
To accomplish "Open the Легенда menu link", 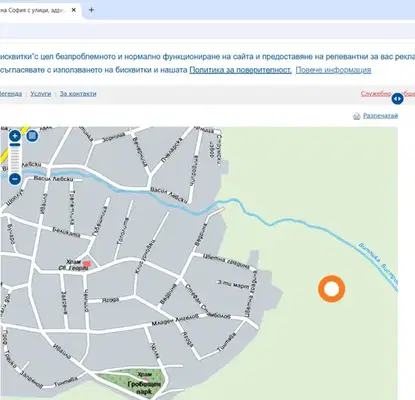I will click(10, 94).
